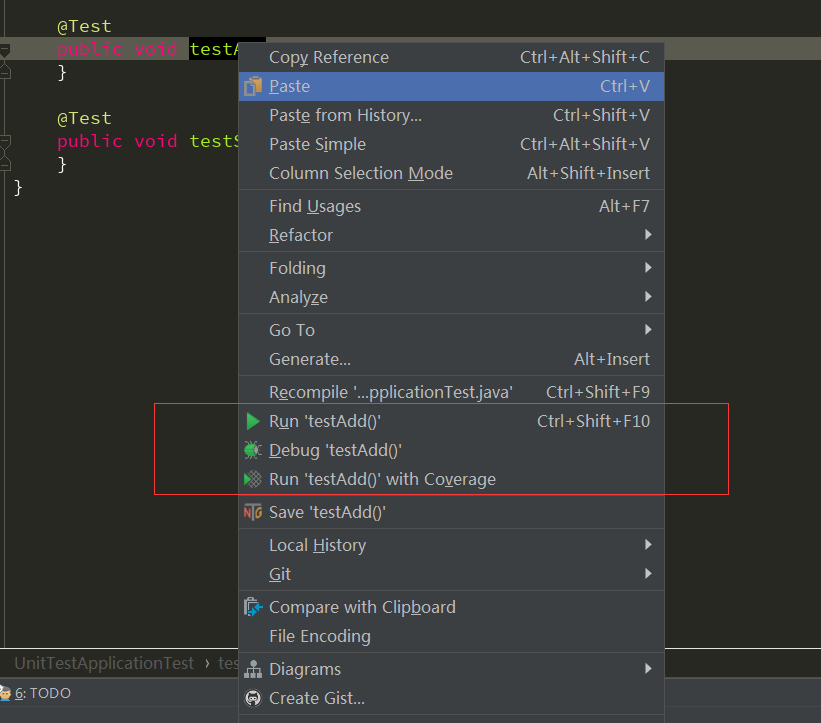Expand the Local History submenu arrow

(x=648, y=545)
